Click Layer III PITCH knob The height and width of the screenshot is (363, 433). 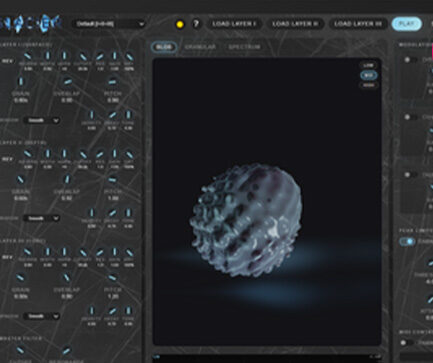(x=113, y=278)
